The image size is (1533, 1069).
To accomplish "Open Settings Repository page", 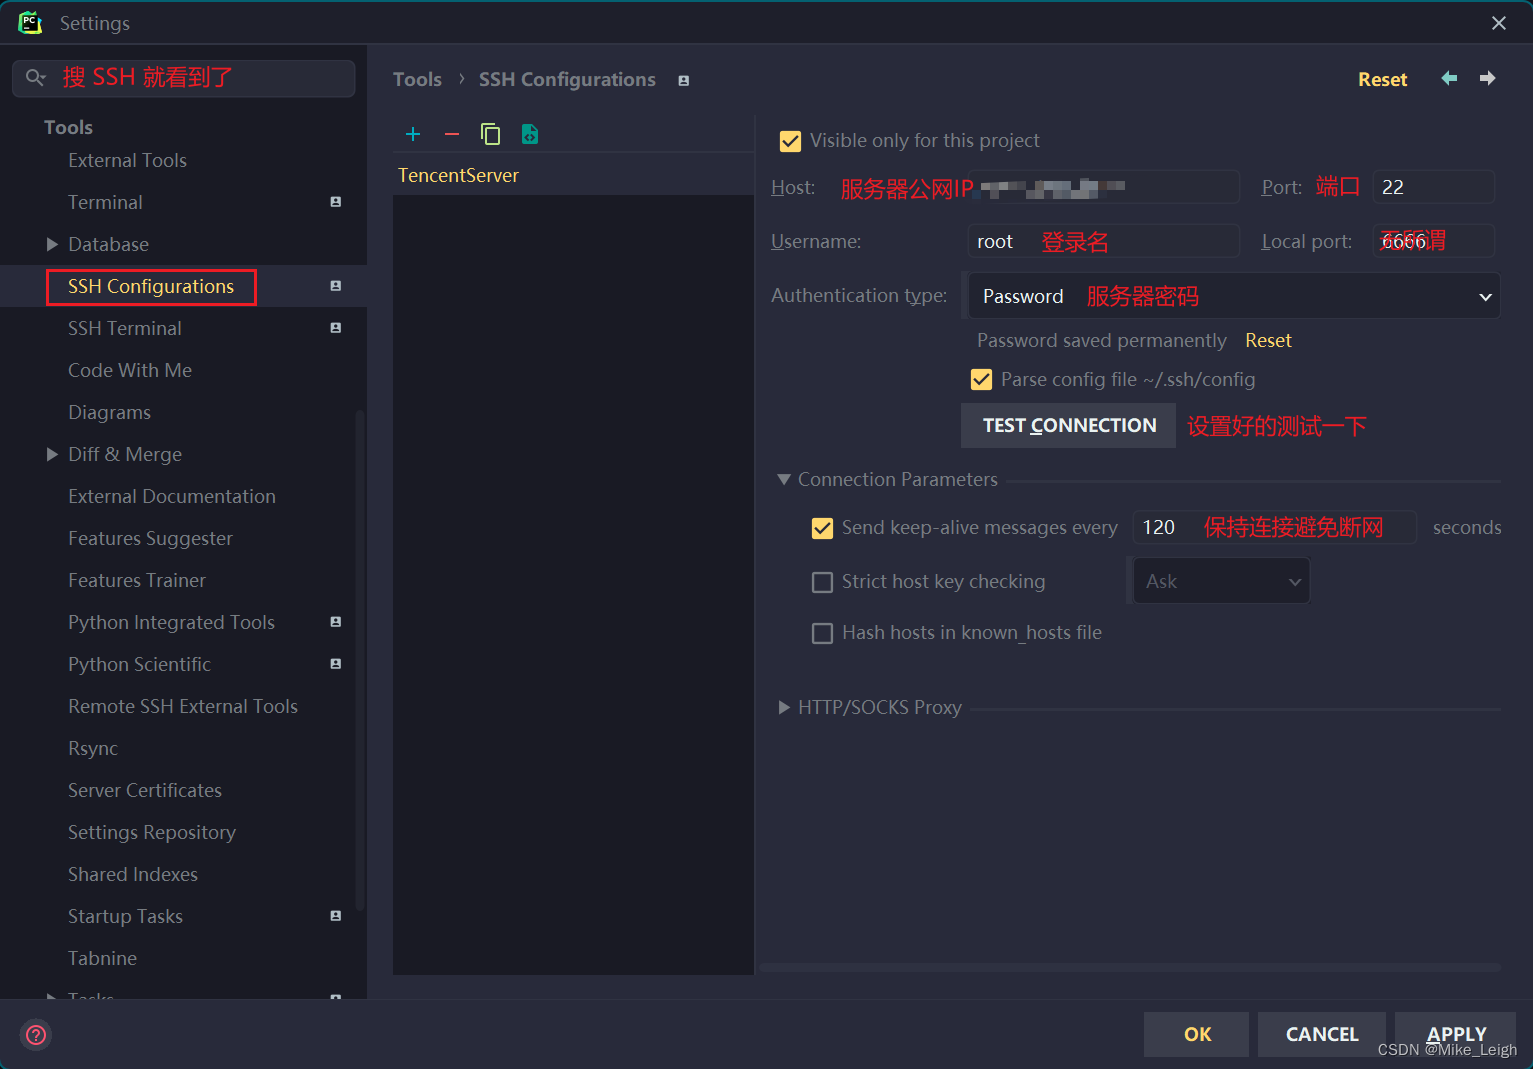I will [x=152, y=832].
